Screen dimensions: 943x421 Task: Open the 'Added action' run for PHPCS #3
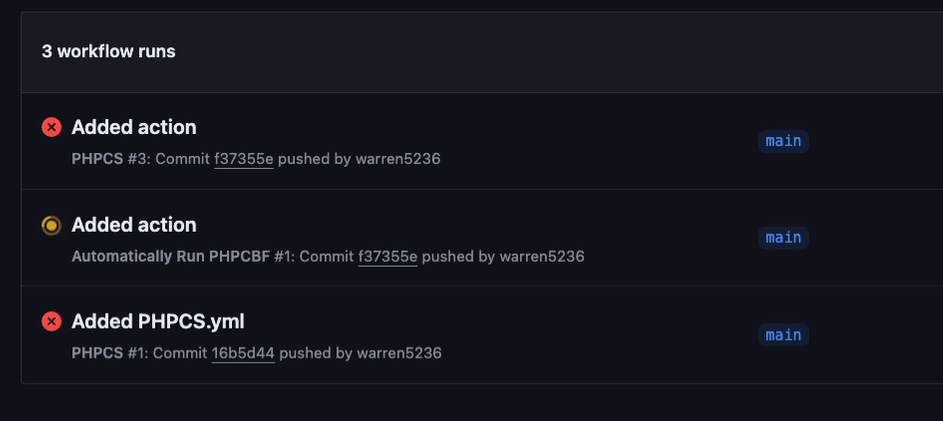click(134, 128)
